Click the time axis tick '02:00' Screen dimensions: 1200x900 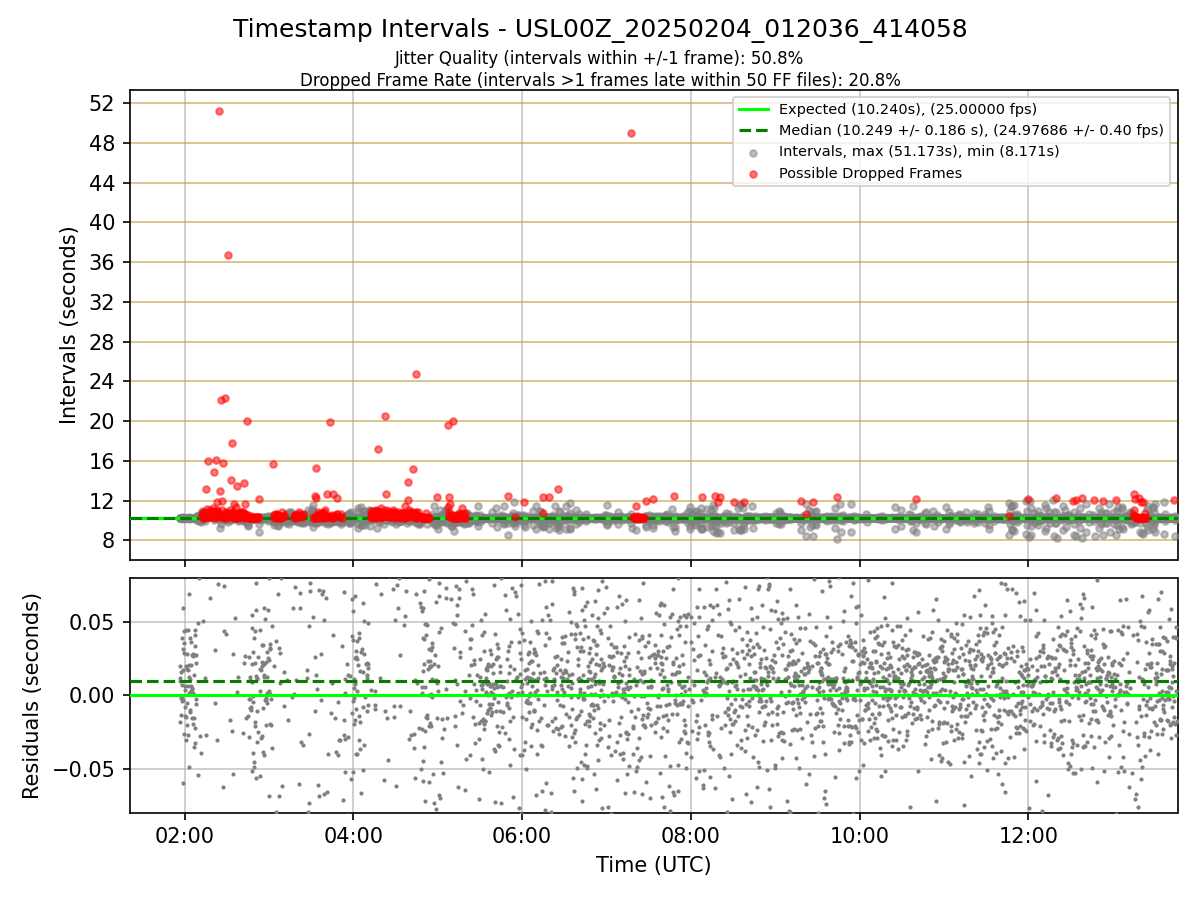184,835
